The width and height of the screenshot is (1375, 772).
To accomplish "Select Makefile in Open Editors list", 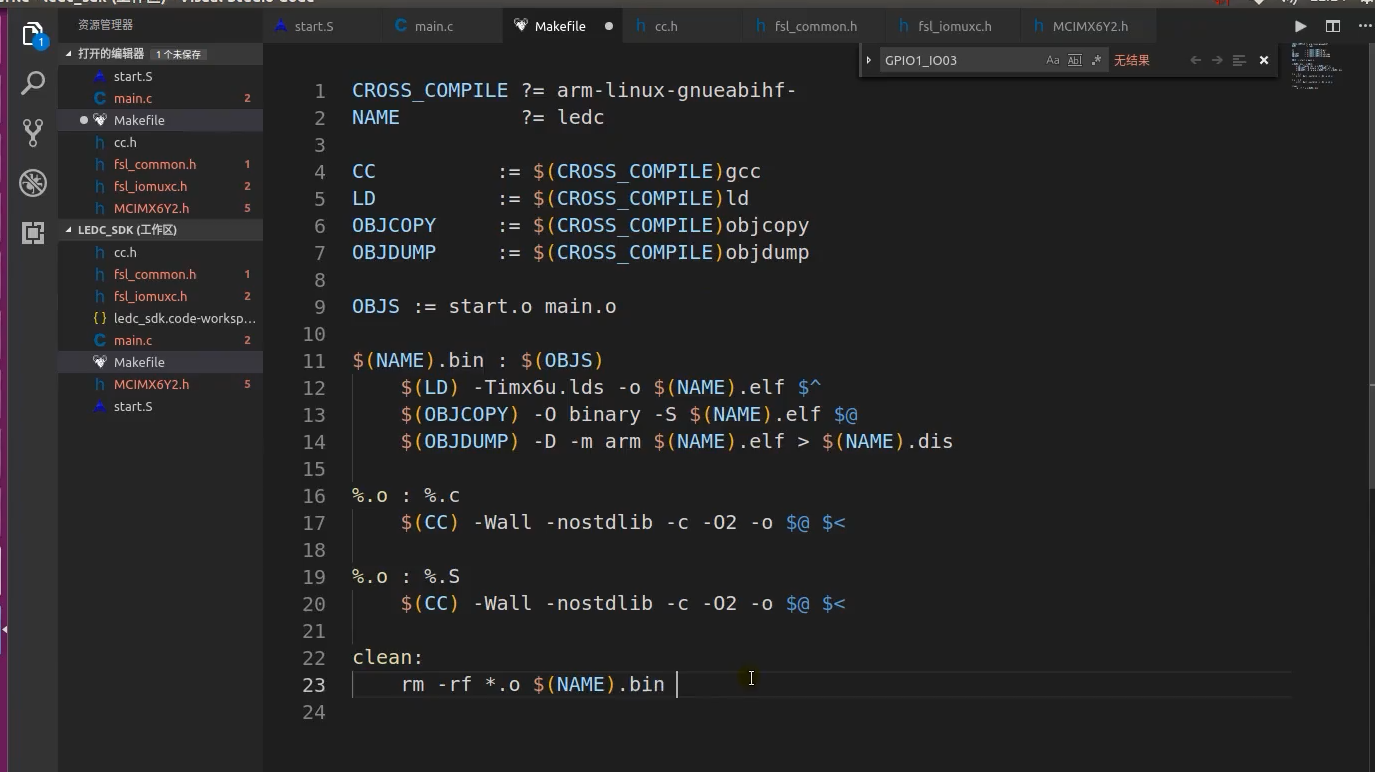I will (160, 120).
